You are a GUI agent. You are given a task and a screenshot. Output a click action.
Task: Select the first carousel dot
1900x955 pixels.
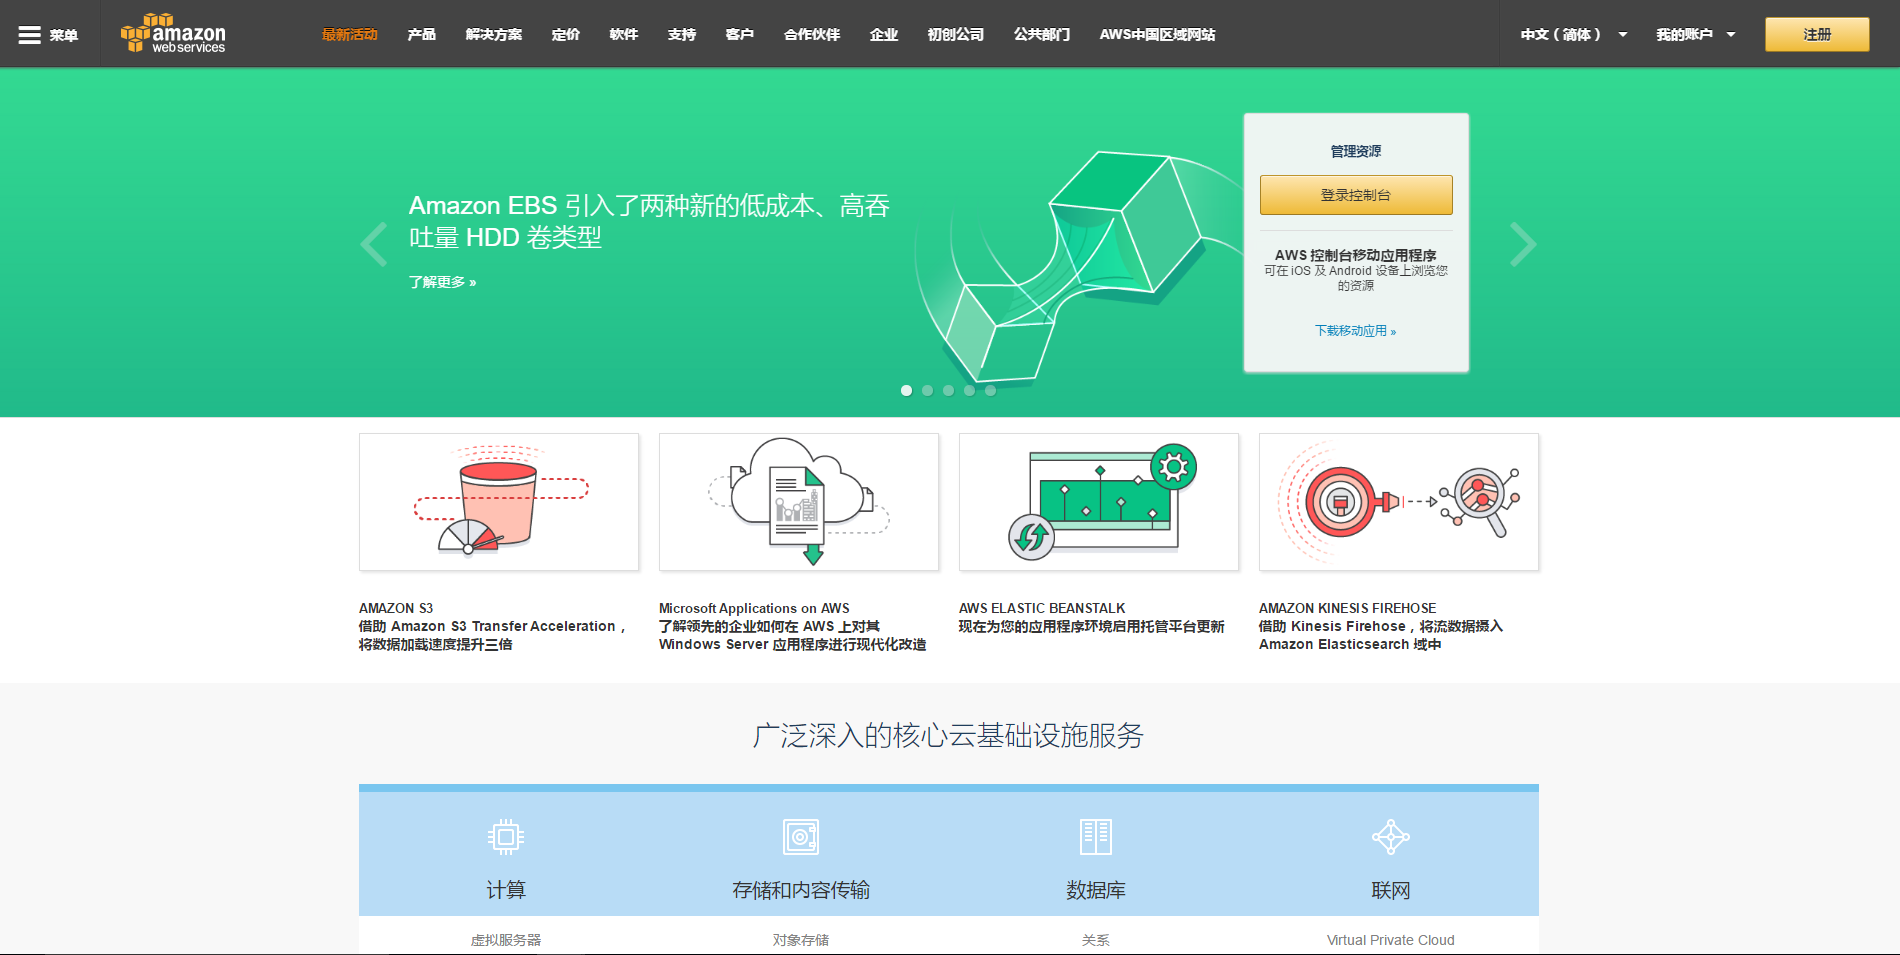(x=906, y=391)
